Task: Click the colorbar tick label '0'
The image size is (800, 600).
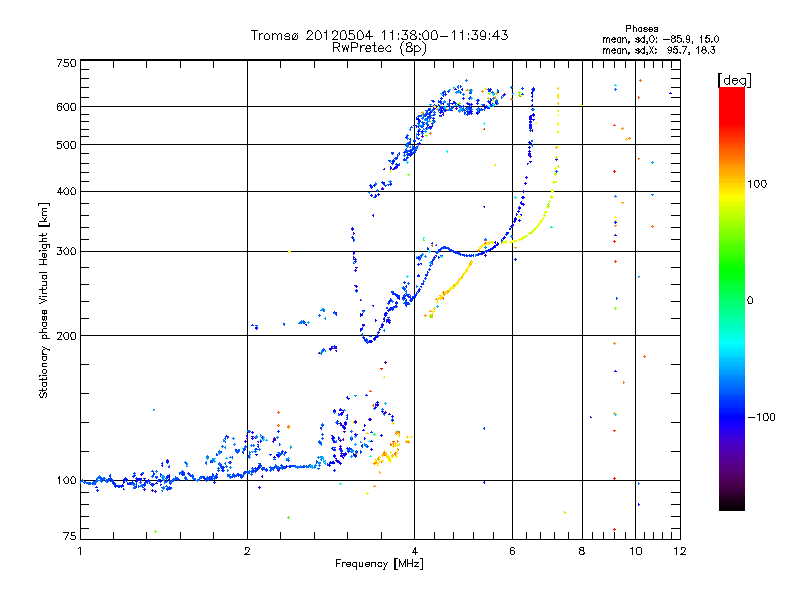Action: coord(750,301)
